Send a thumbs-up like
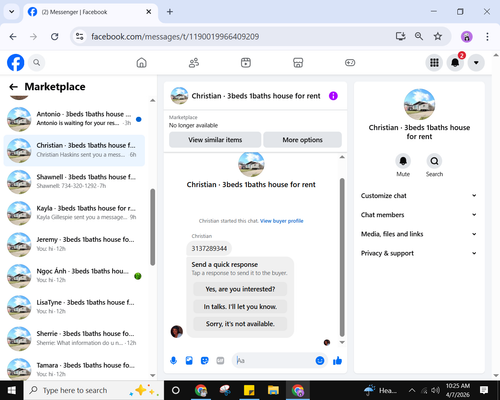The image size is (500, 400). 337,361
